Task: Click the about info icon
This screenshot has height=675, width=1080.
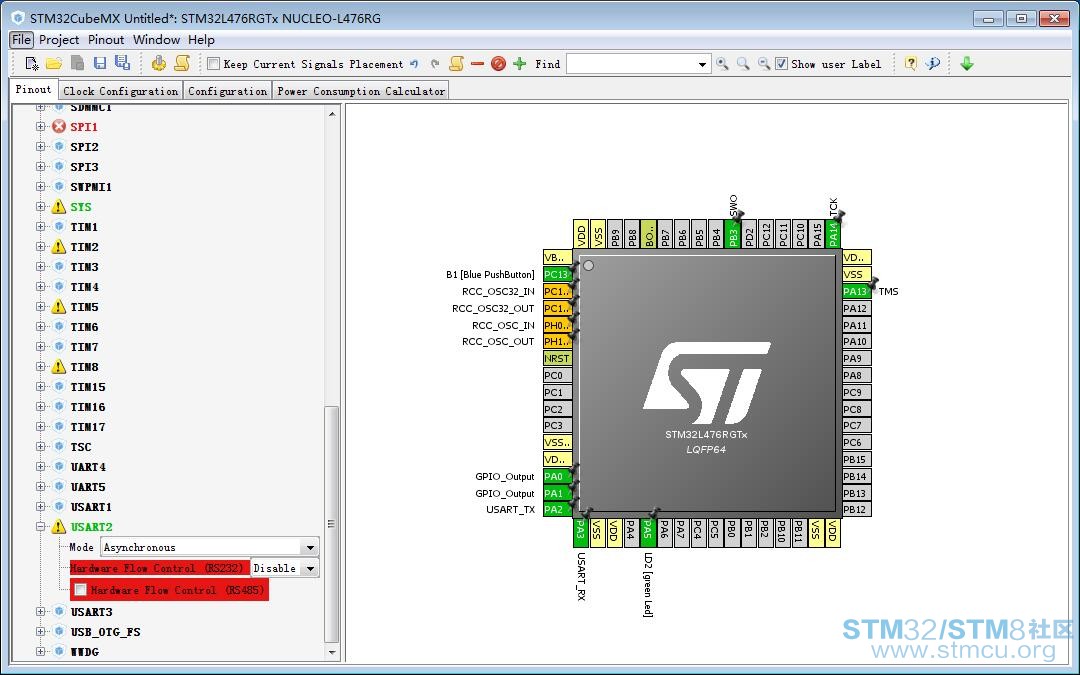Action: click(933, 63)
